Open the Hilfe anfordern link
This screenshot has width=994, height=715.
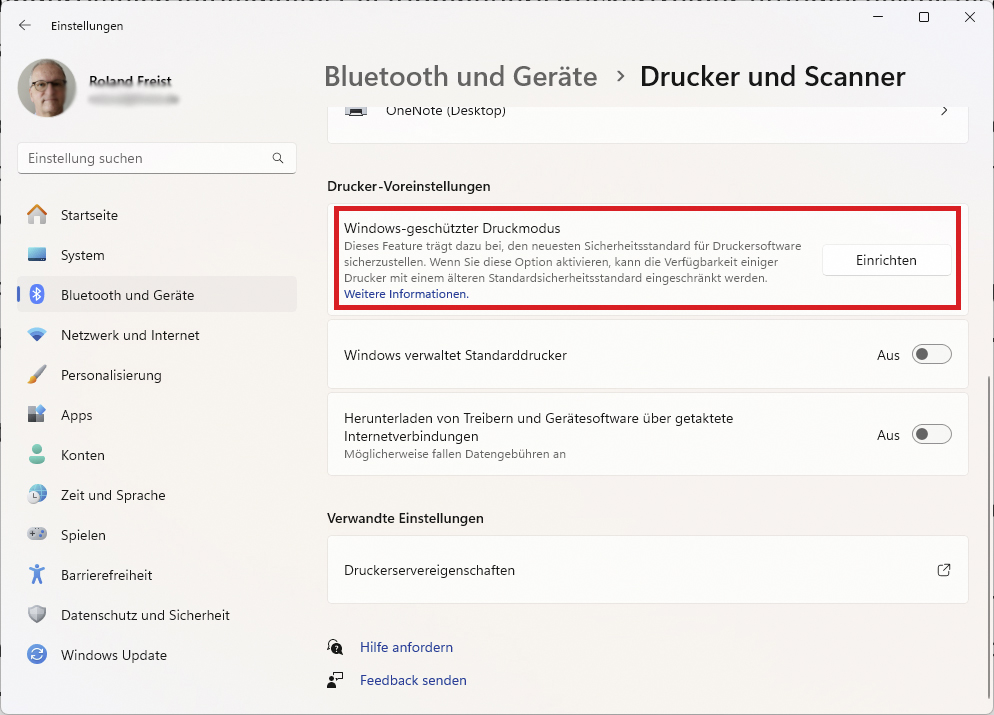point(406,647)
